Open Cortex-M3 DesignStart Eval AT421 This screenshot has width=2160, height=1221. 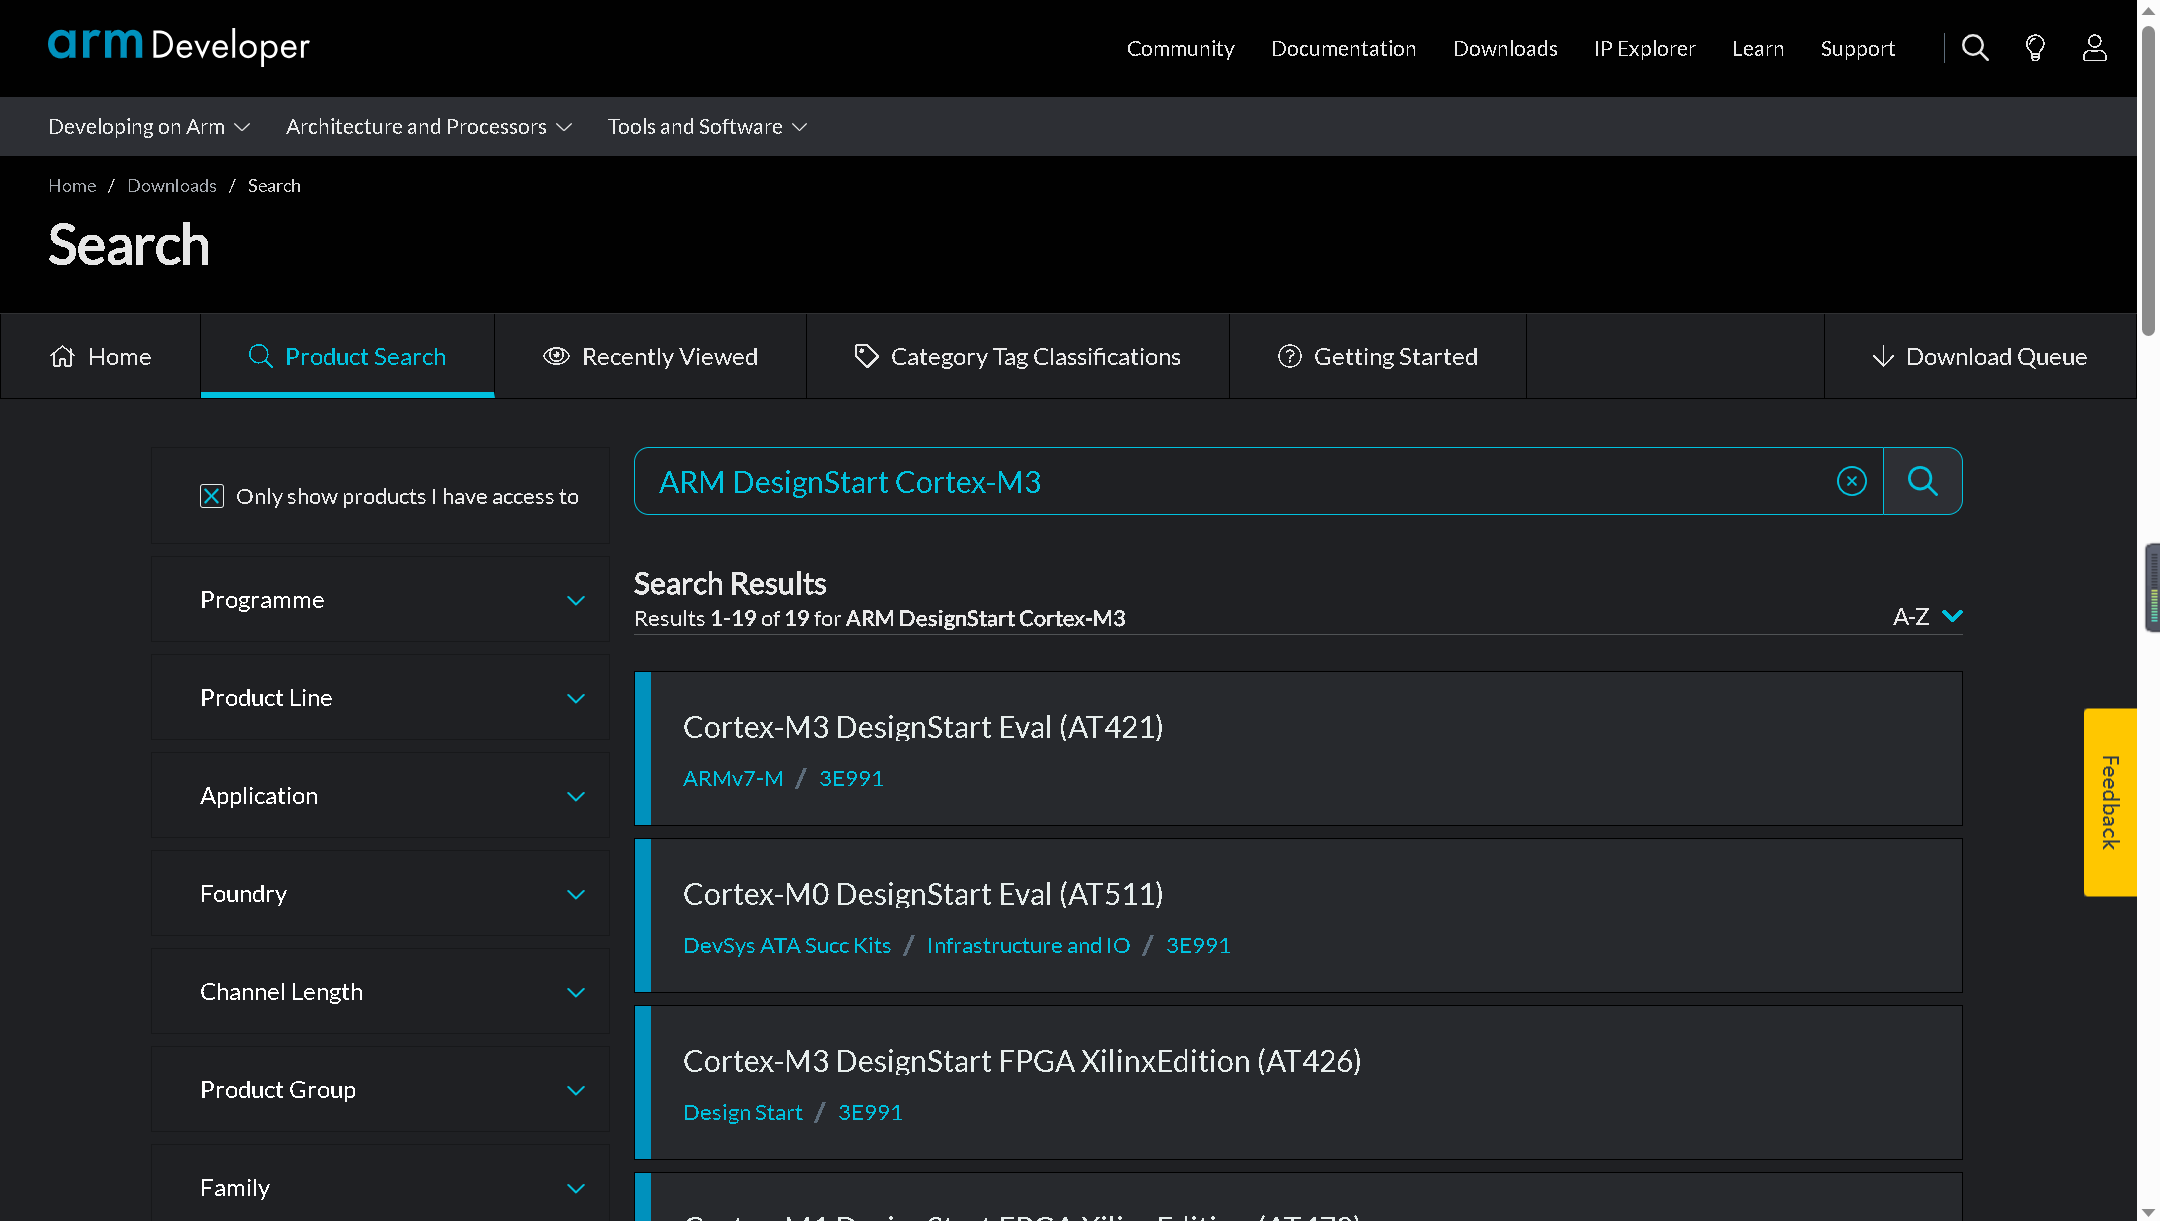(921, 725)
